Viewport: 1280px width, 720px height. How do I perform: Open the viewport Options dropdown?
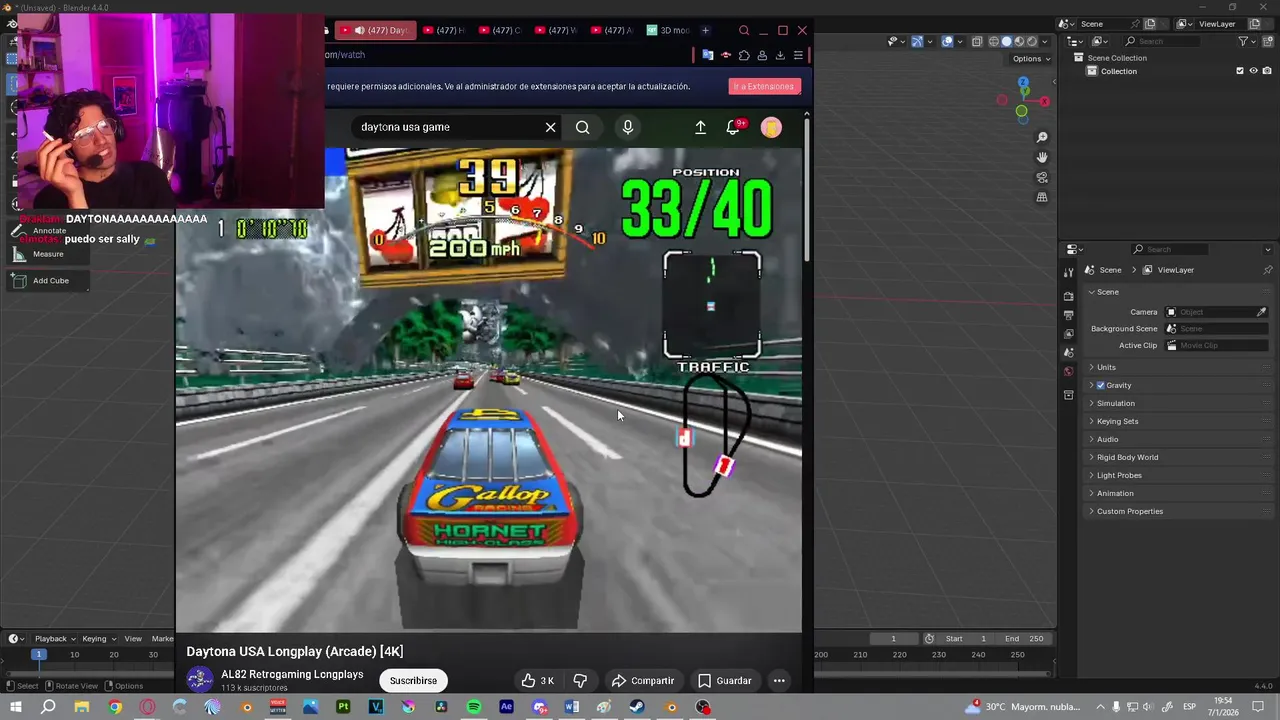(1031, 59)
